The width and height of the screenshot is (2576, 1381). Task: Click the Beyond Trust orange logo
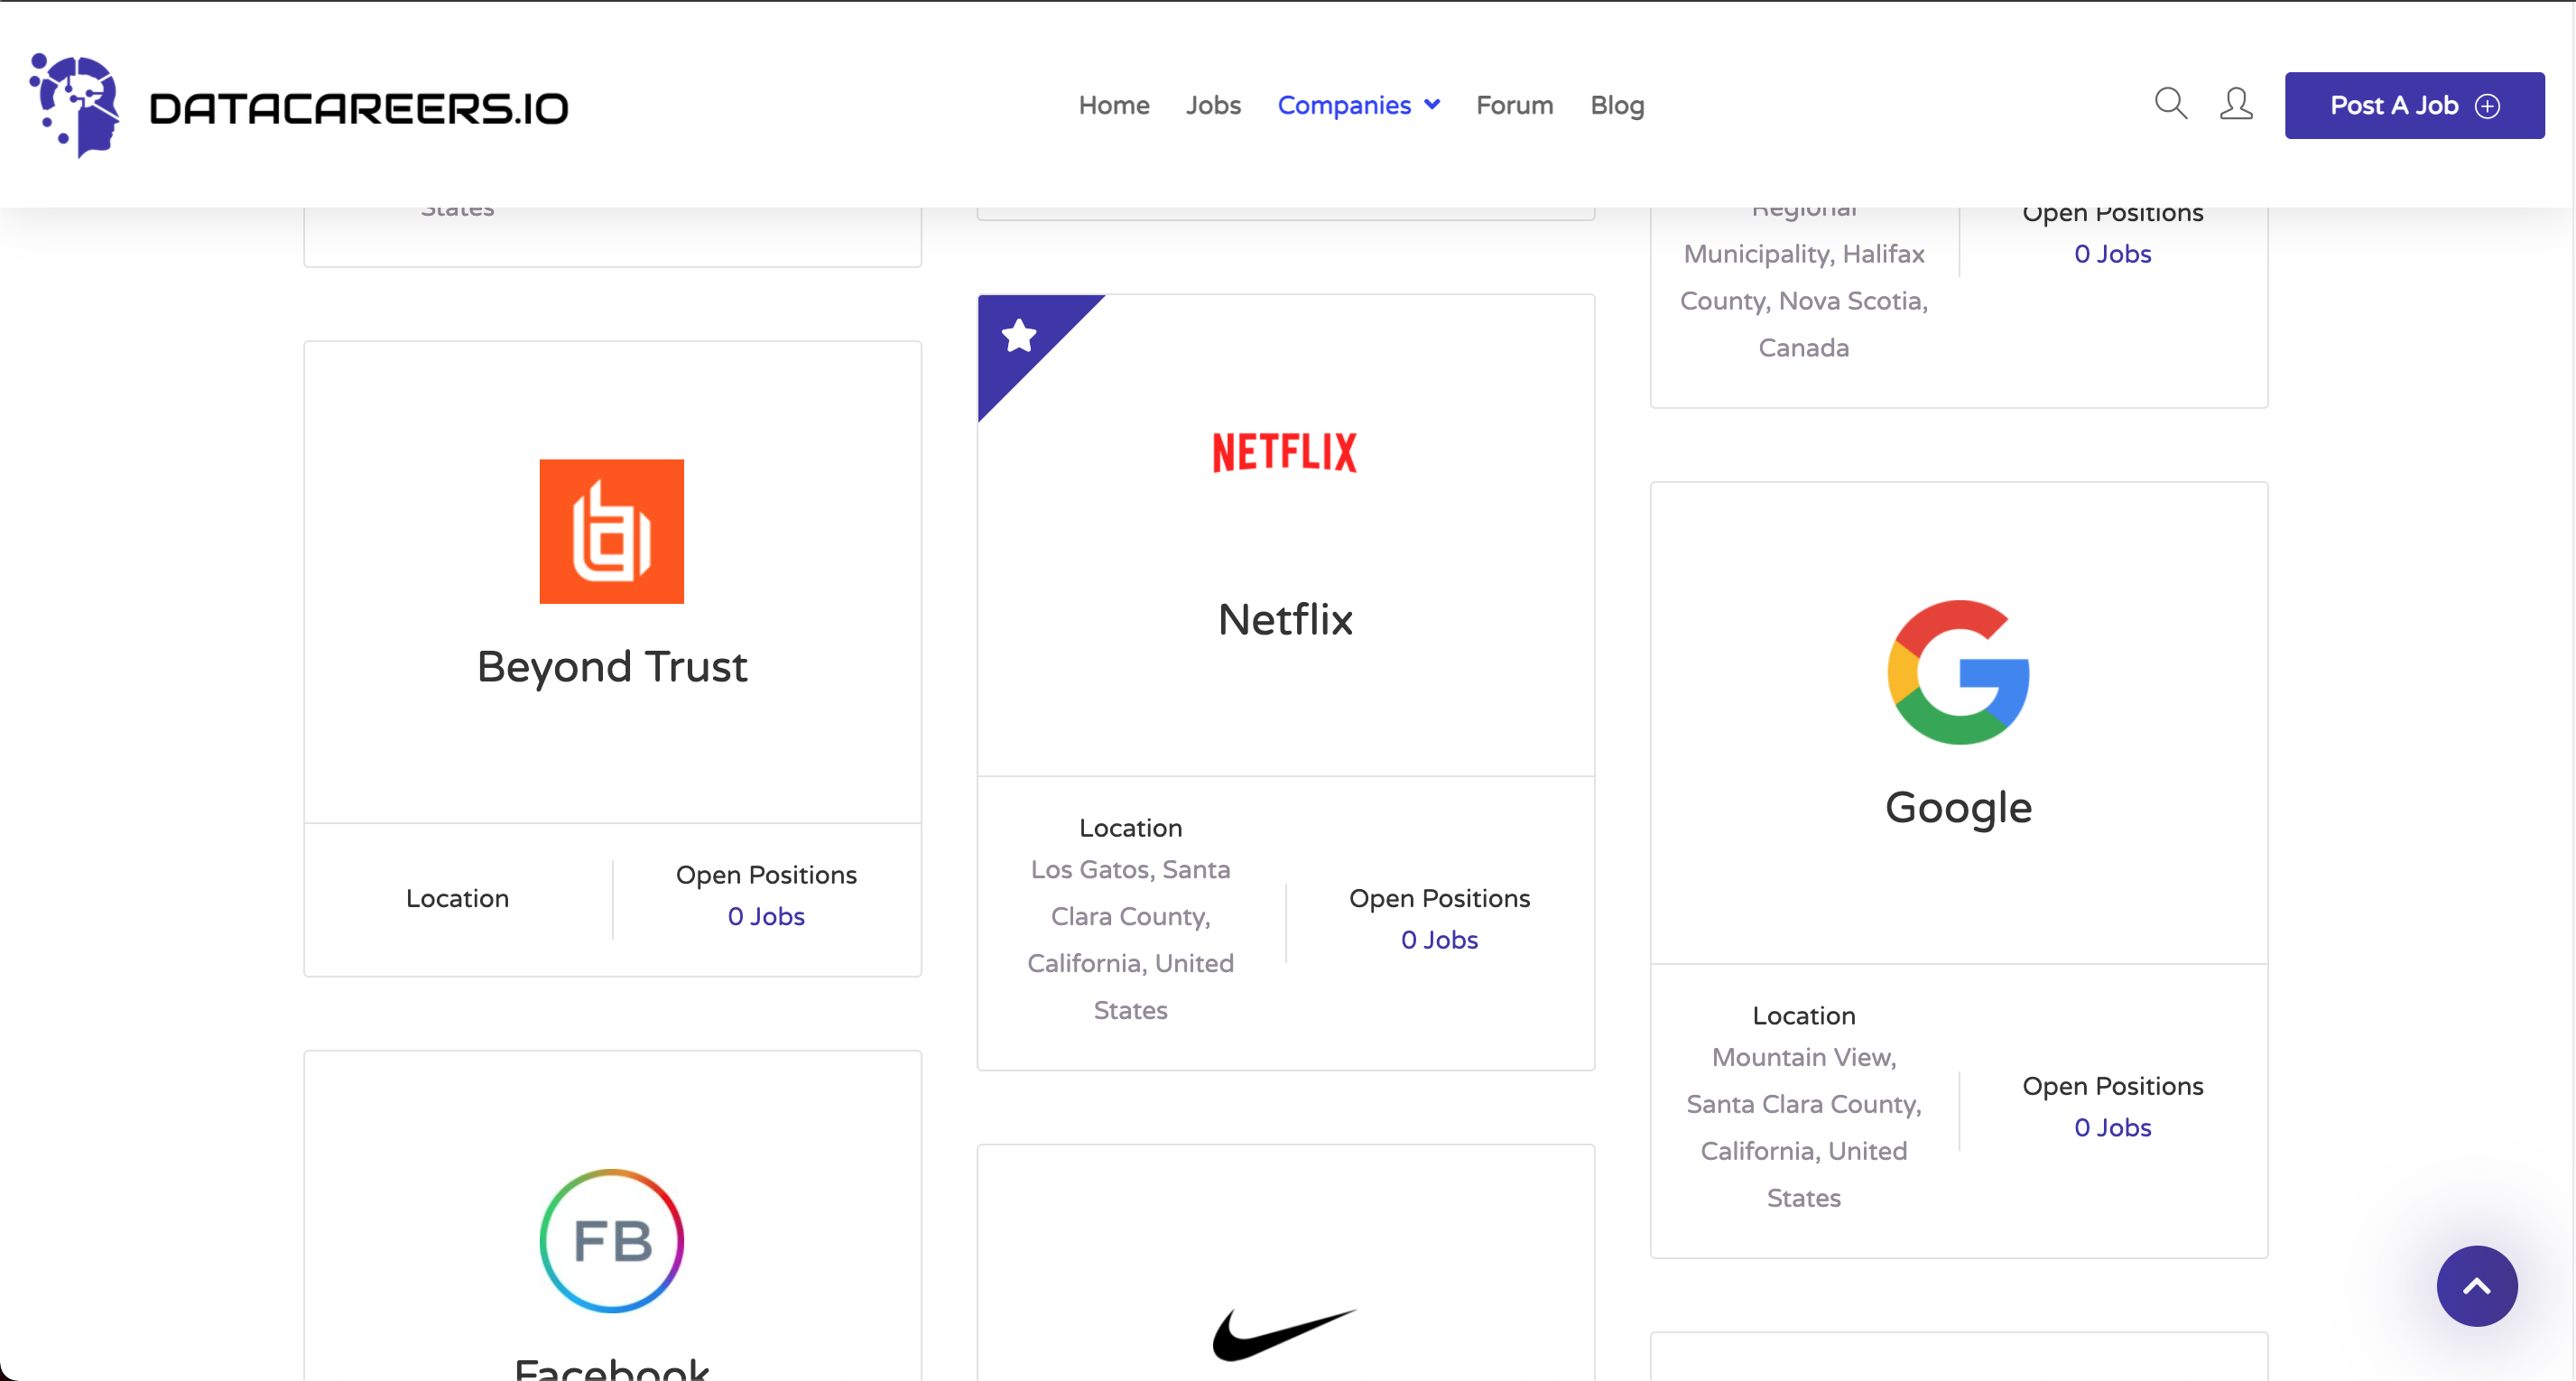[611, 531]
